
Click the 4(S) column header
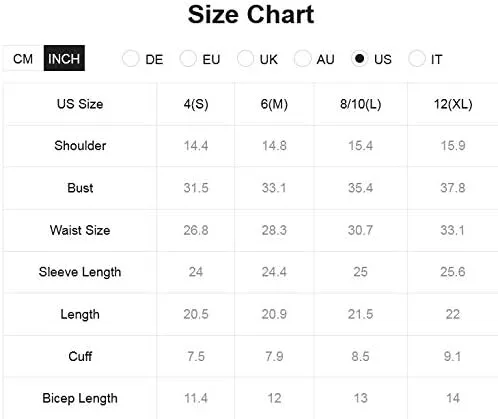tap(196, 104)
